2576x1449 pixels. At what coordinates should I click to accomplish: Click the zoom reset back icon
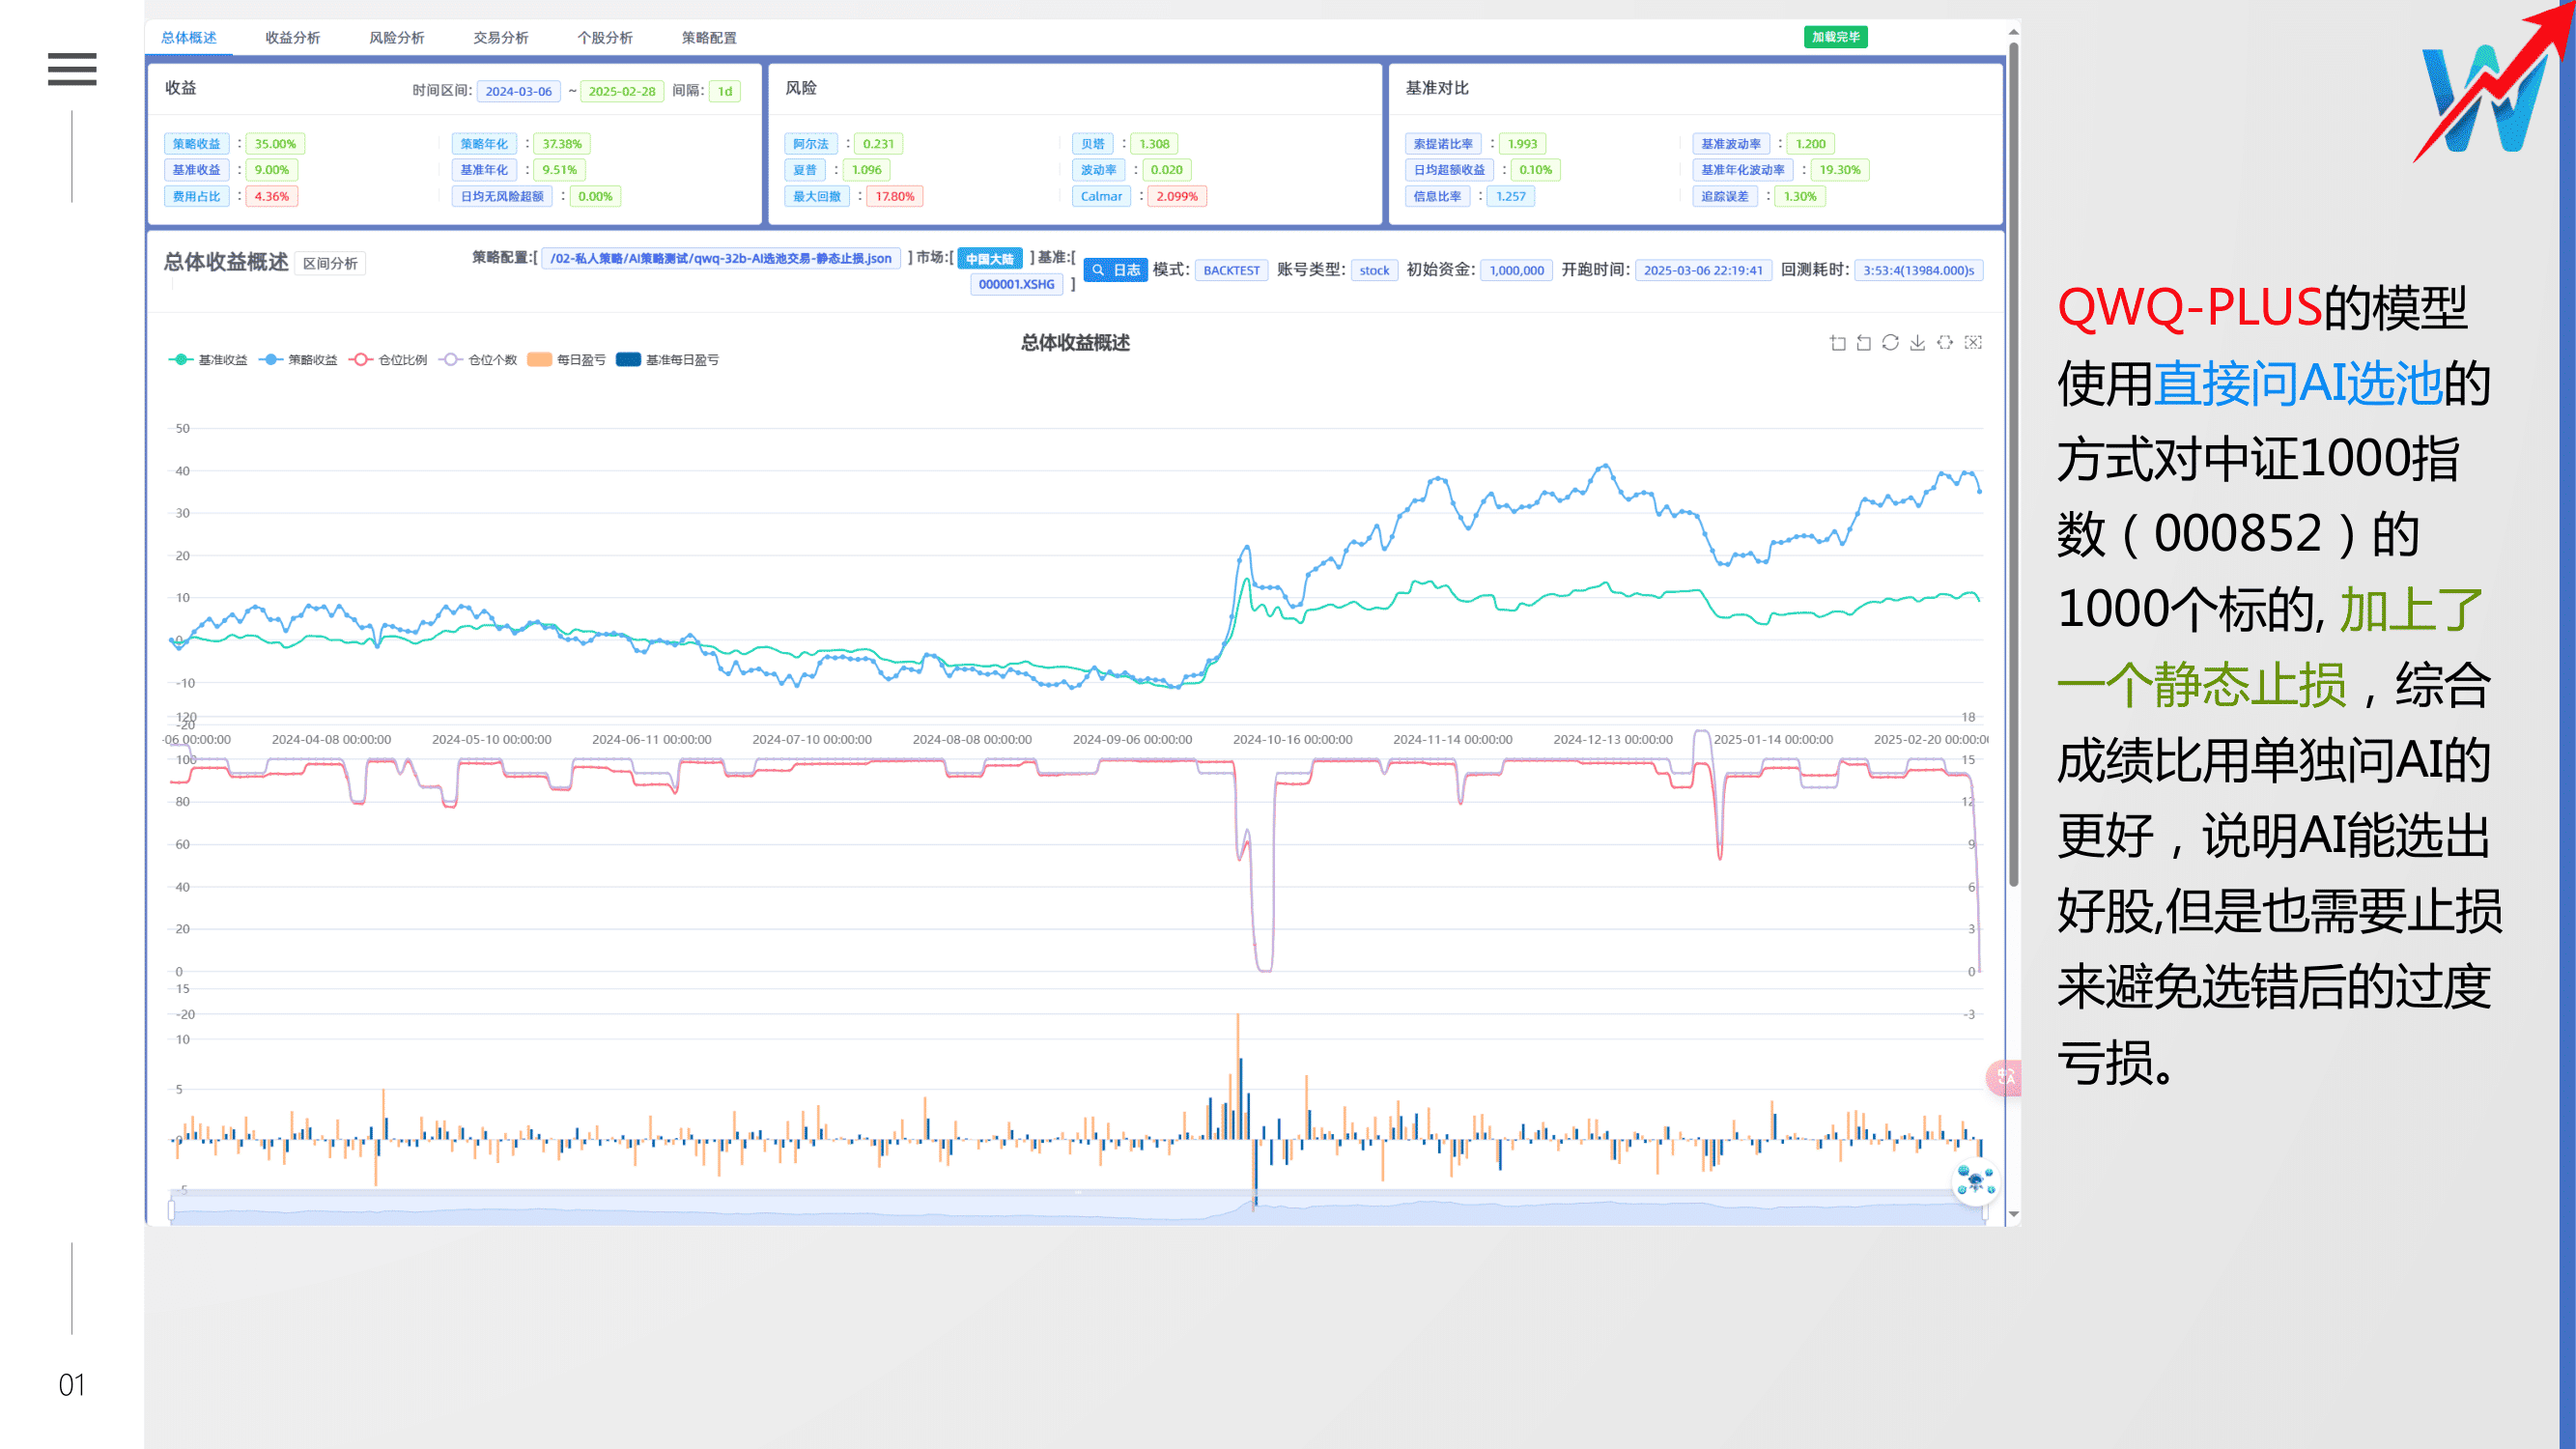point(1864,343)
